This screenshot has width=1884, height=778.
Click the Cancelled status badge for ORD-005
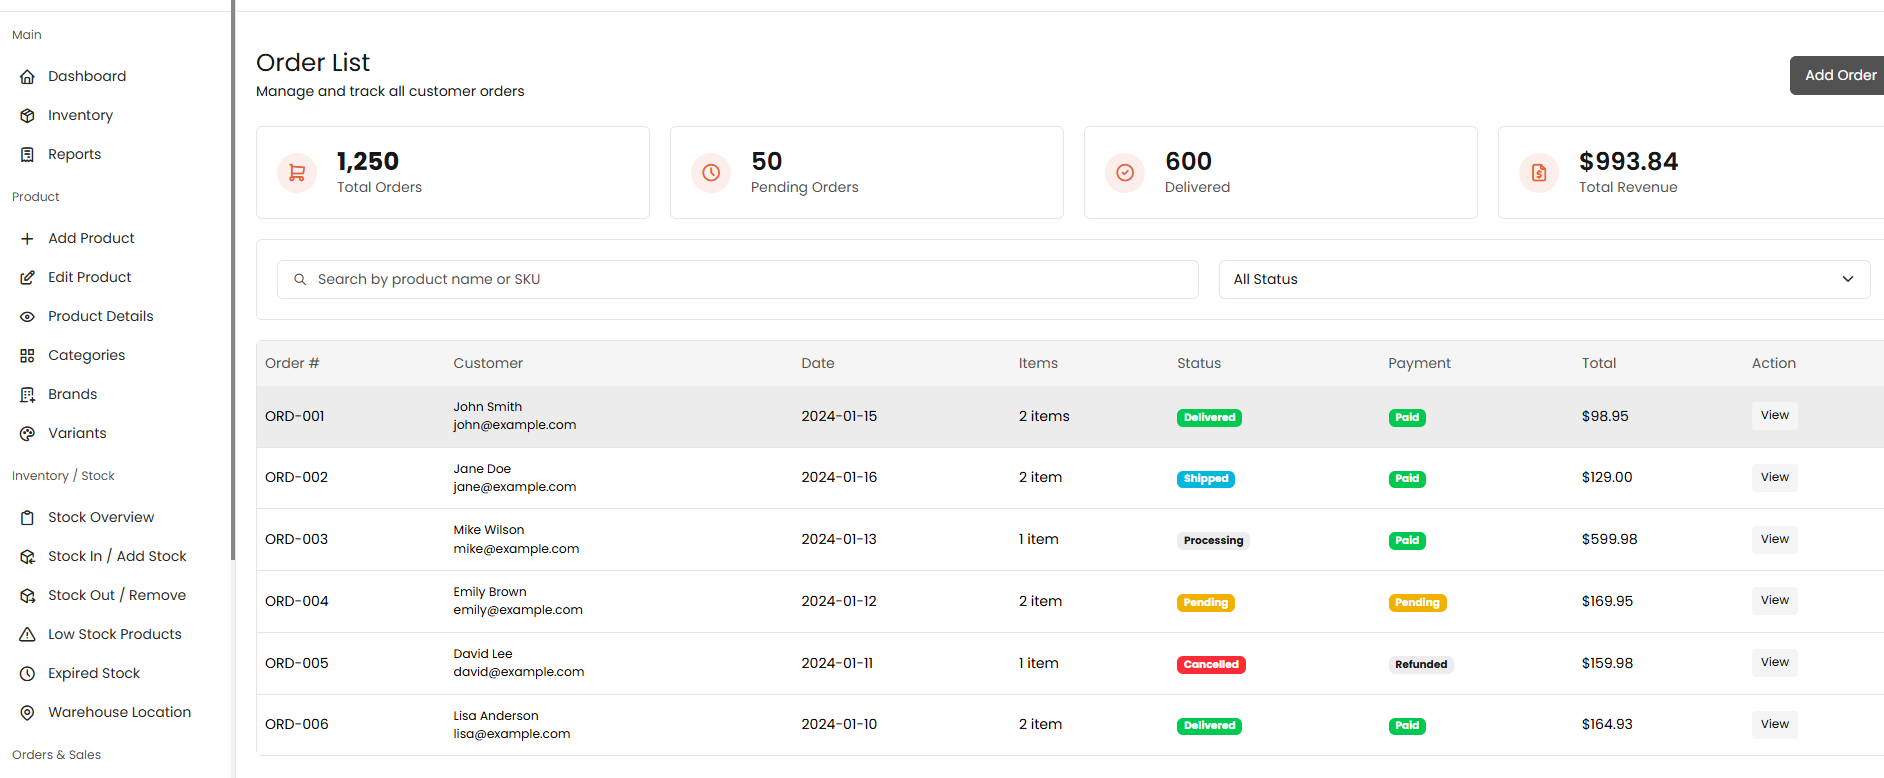coord(1211,665)
